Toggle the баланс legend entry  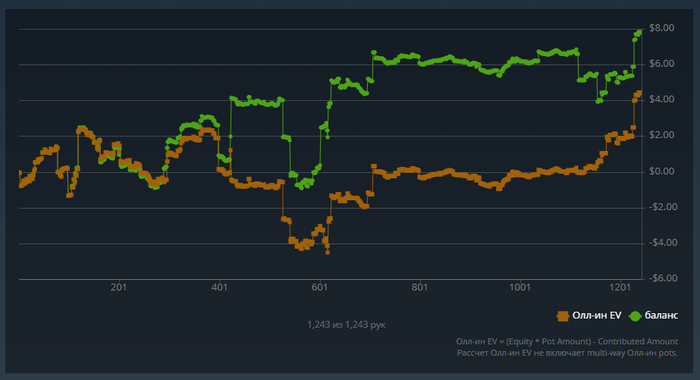click(654, 316)
